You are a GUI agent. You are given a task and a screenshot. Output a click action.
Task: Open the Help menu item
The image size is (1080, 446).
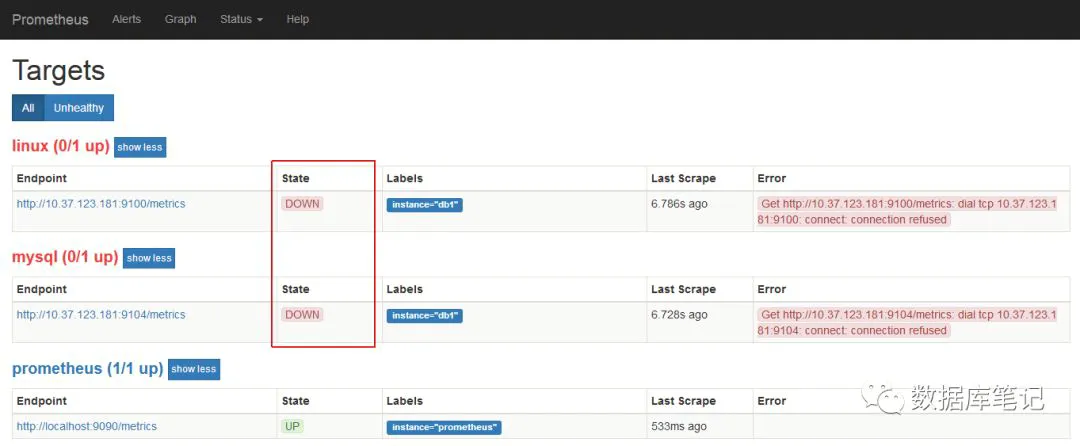(x=298, y=19)
